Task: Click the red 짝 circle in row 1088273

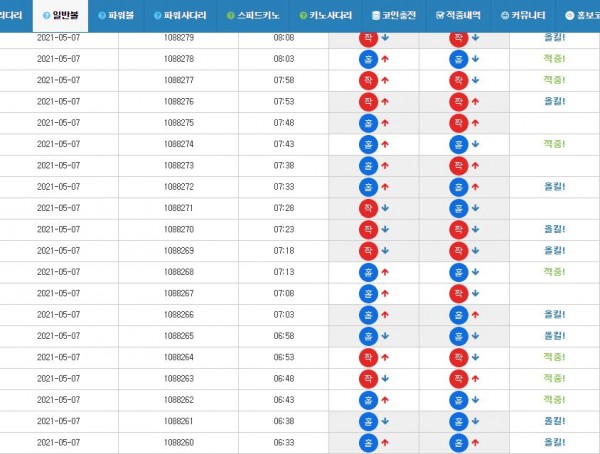Action: pyautogui.click(x=458, y=166)
